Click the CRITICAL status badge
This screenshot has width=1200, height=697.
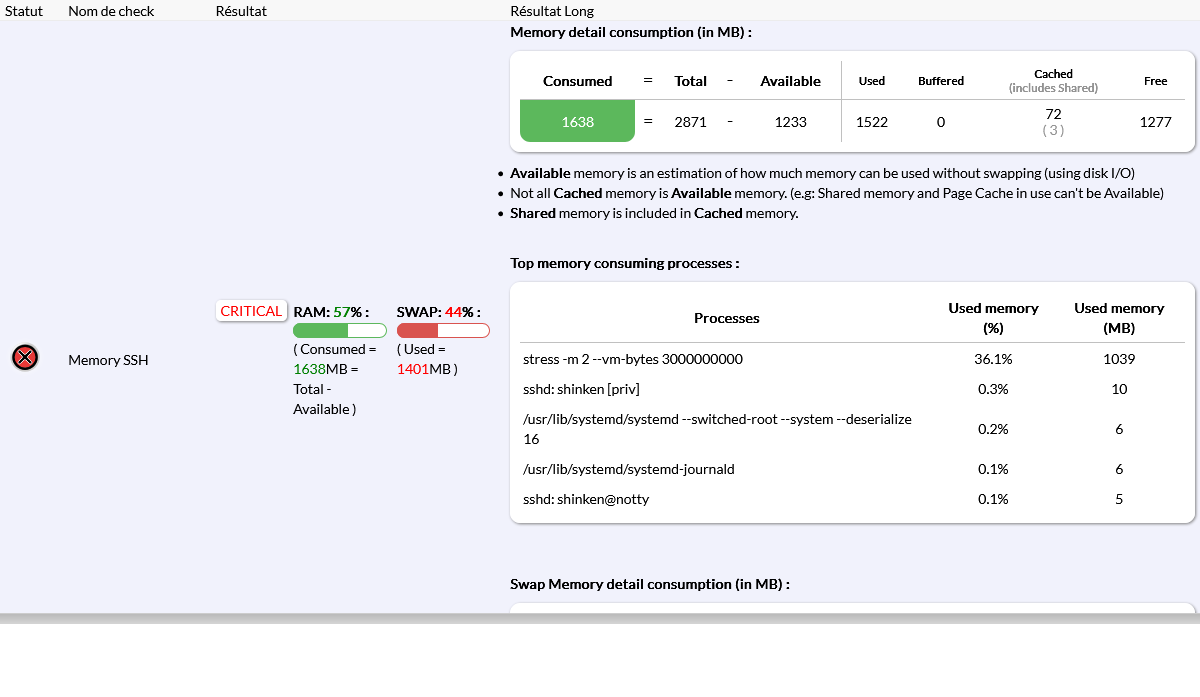(x=251, y=311)
